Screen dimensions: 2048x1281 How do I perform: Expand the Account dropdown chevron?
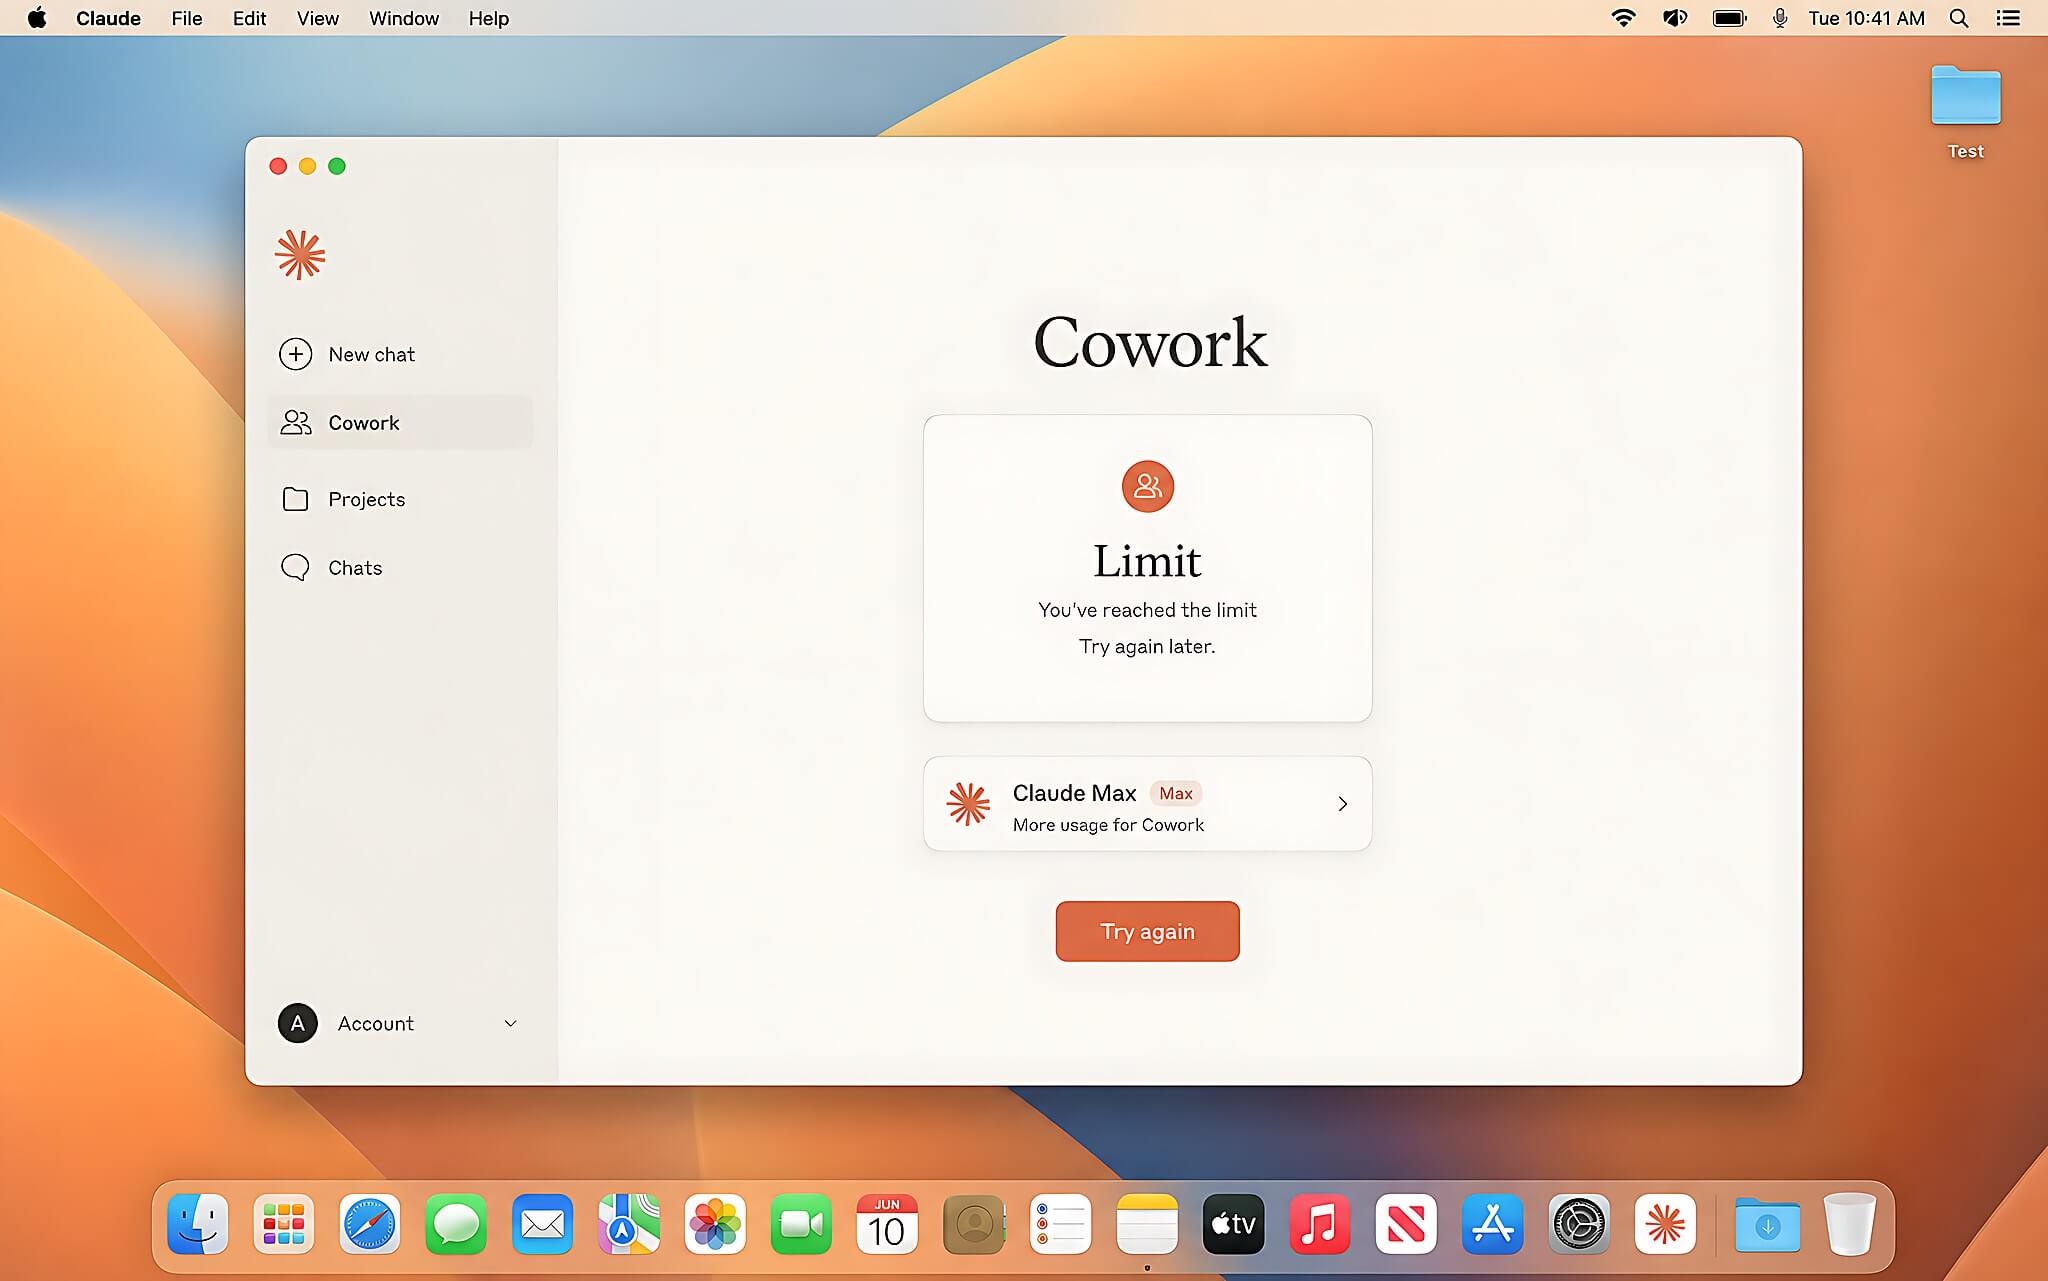(x=510, y=1023)
